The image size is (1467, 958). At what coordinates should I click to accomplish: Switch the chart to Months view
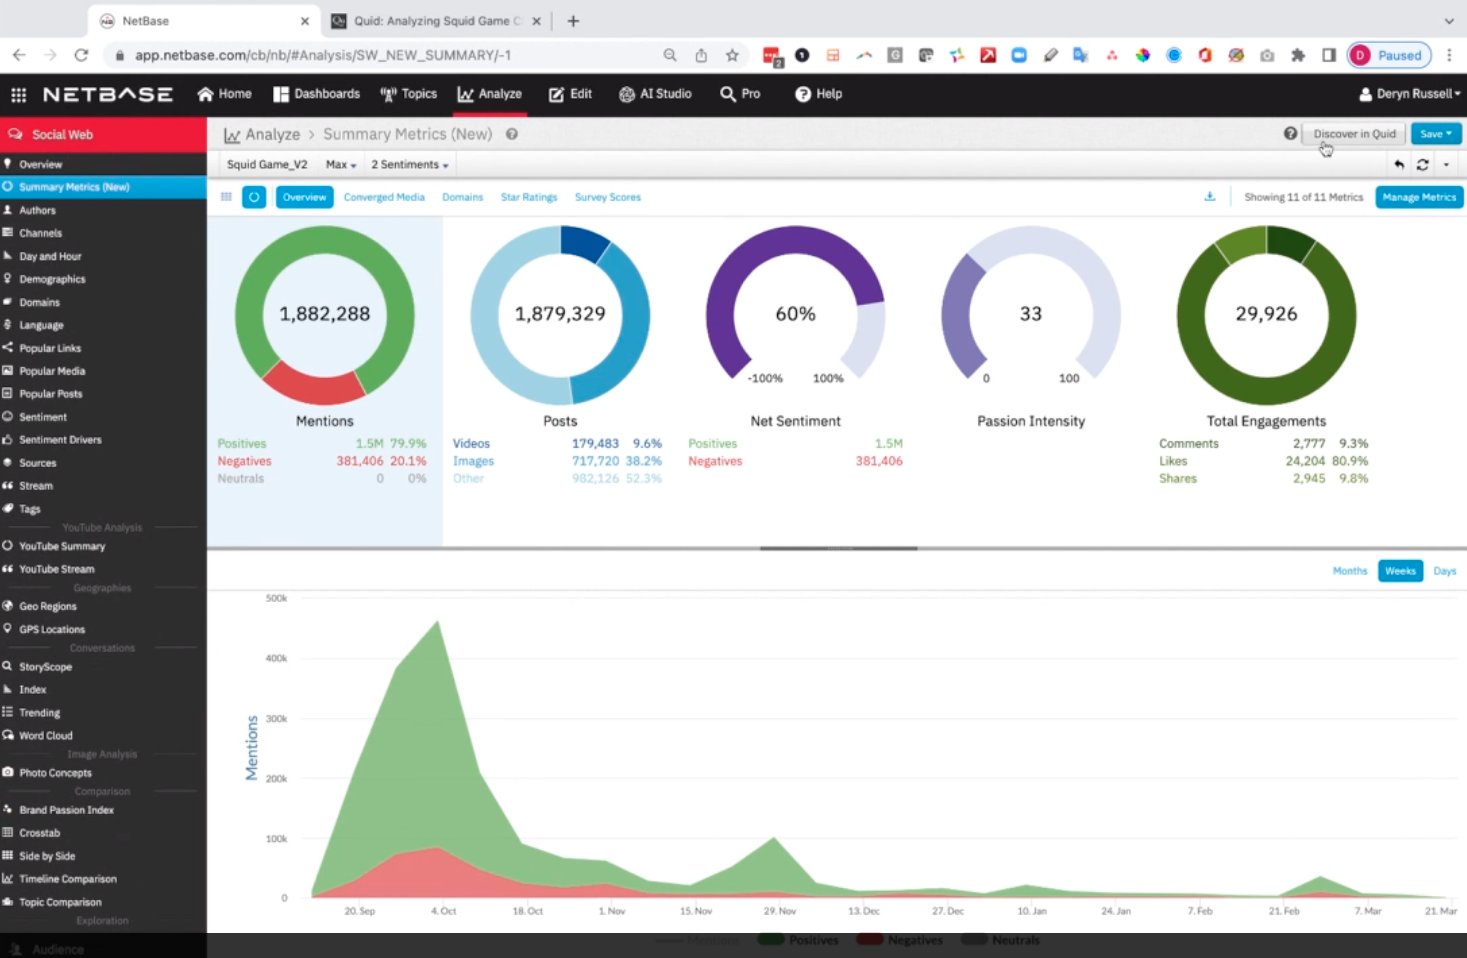(x=1349, y=570)
